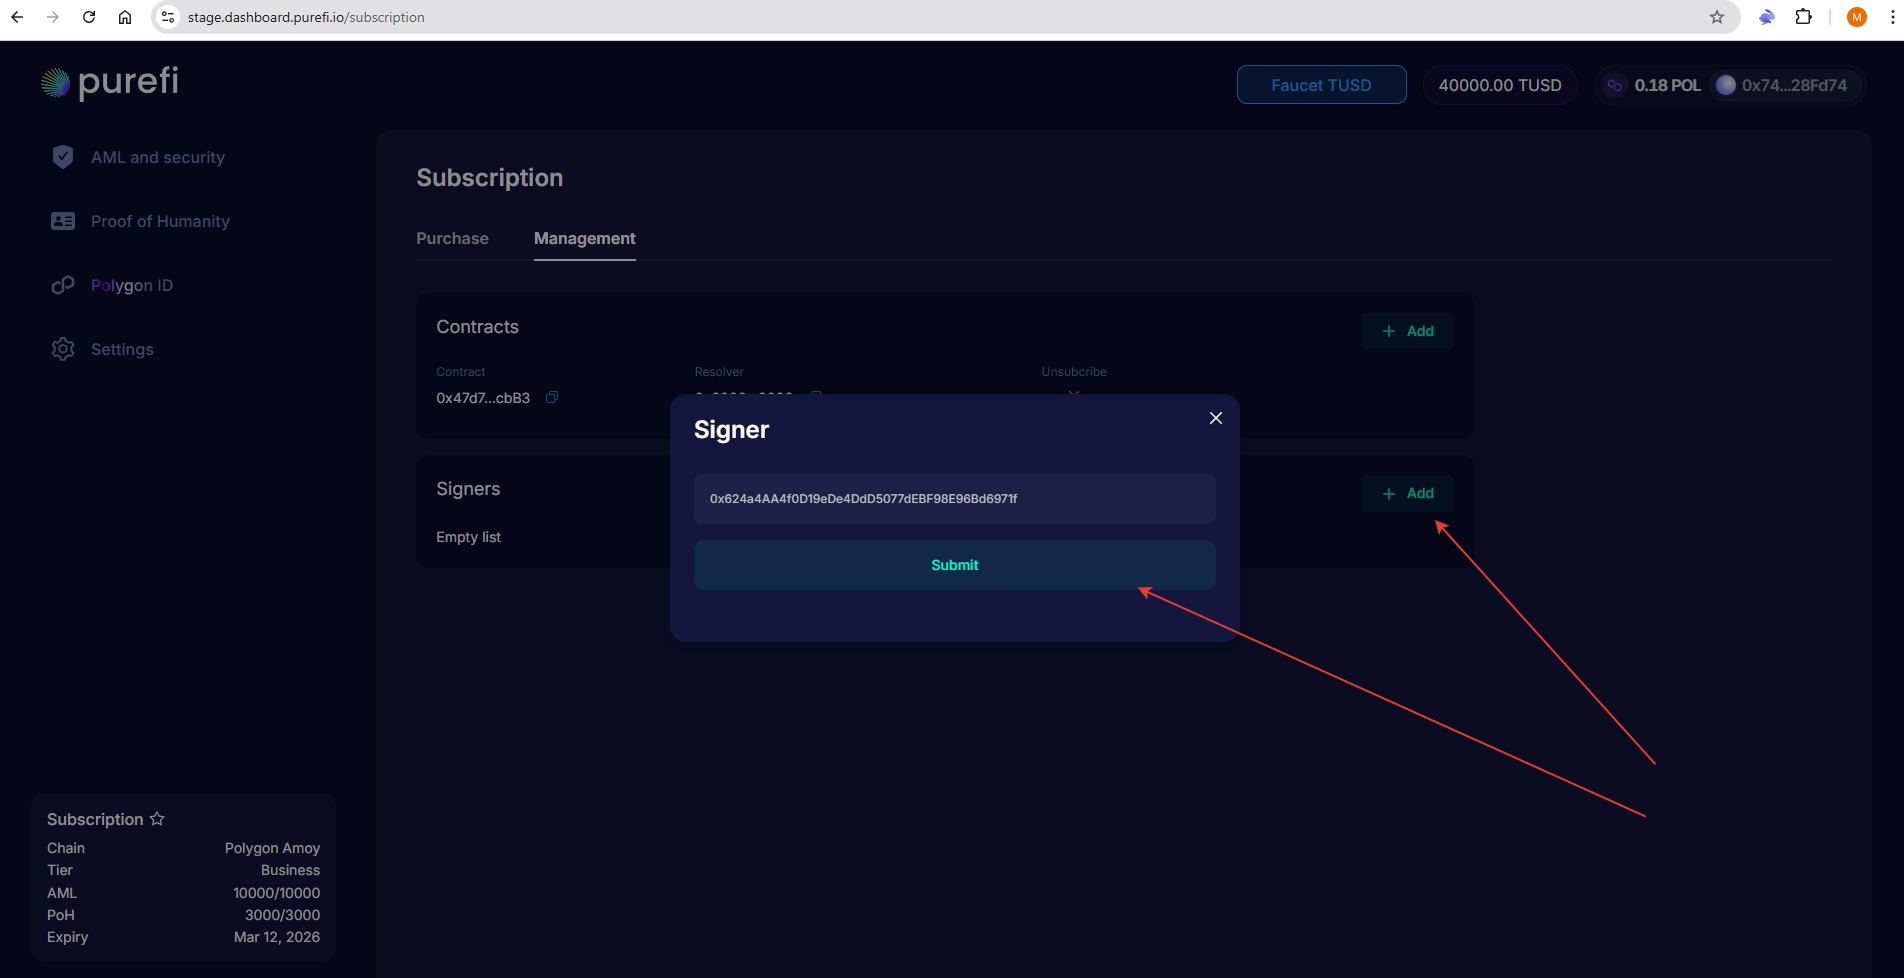Reload the page in the browser
This screenshot has width=1904, height=978.
[x=89, y=17]
